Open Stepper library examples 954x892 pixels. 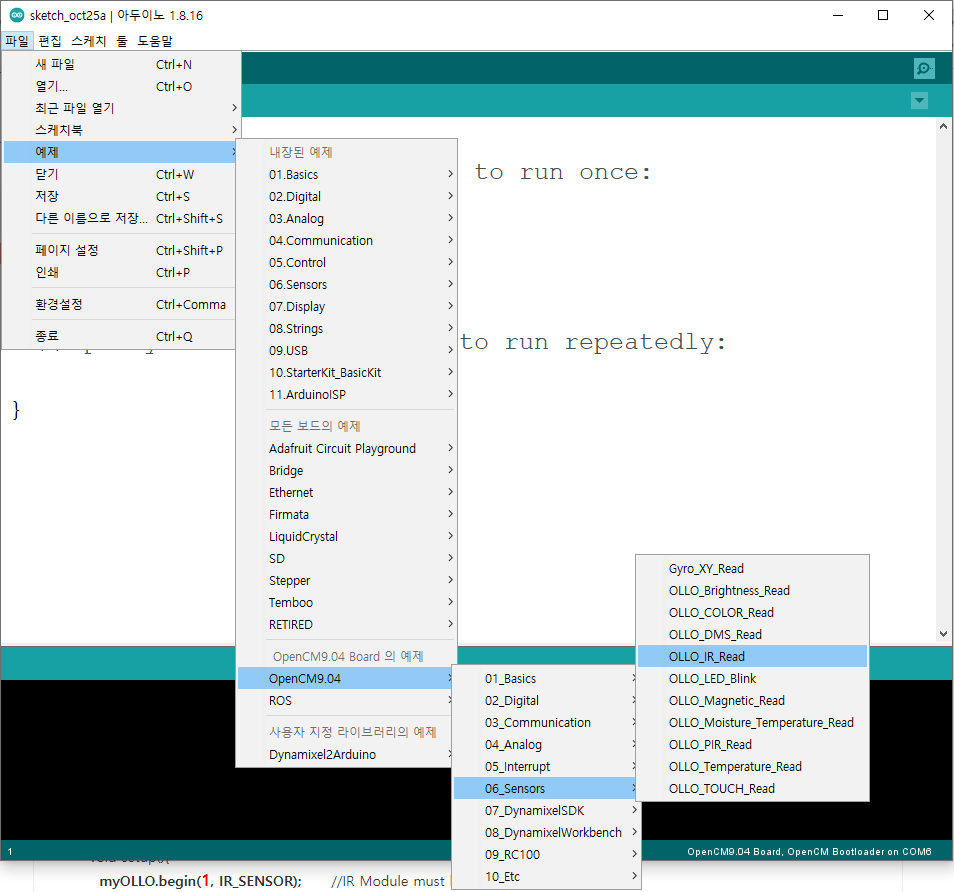[x=346, y=580]
